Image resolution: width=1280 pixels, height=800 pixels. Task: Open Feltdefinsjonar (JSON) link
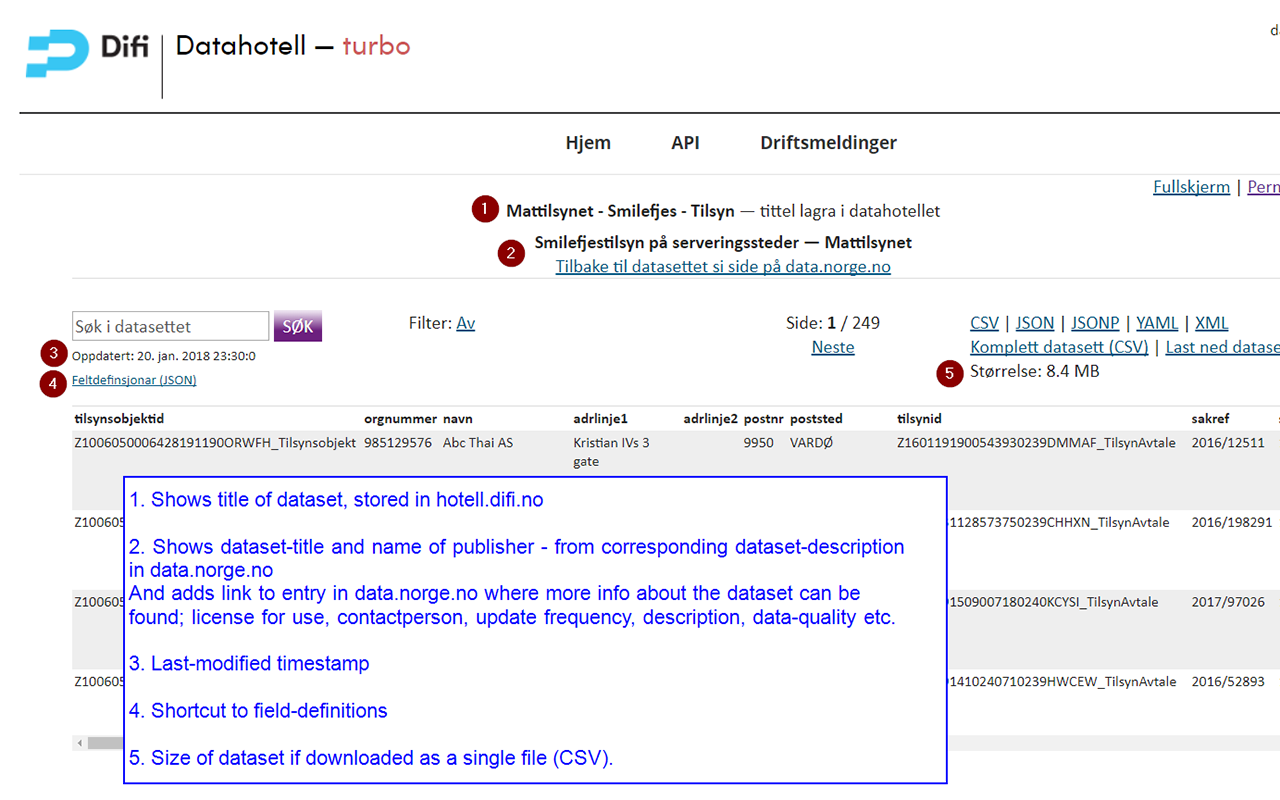(134, 380)
